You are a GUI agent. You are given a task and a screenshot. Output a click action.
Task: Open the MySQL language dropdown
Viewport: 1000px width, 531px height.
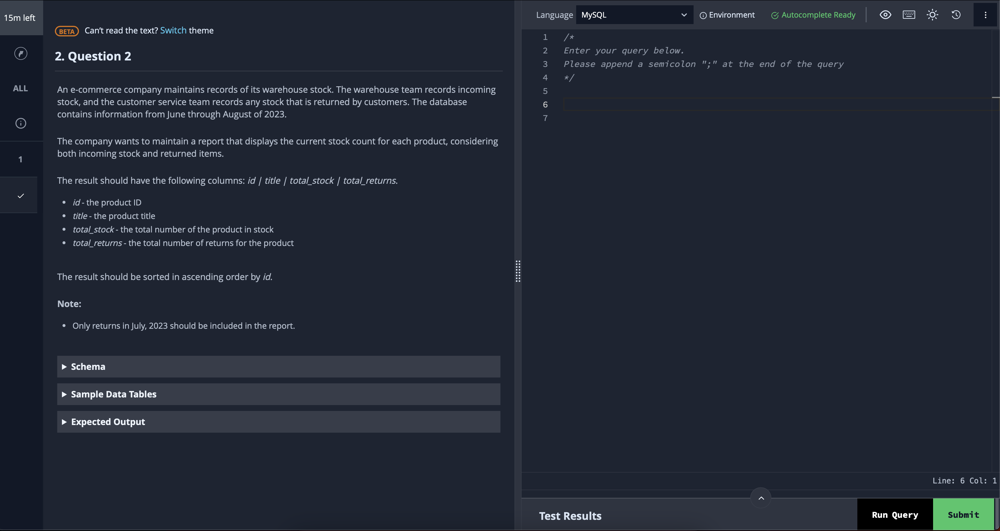pyautogui.click(x=634, y=15)
